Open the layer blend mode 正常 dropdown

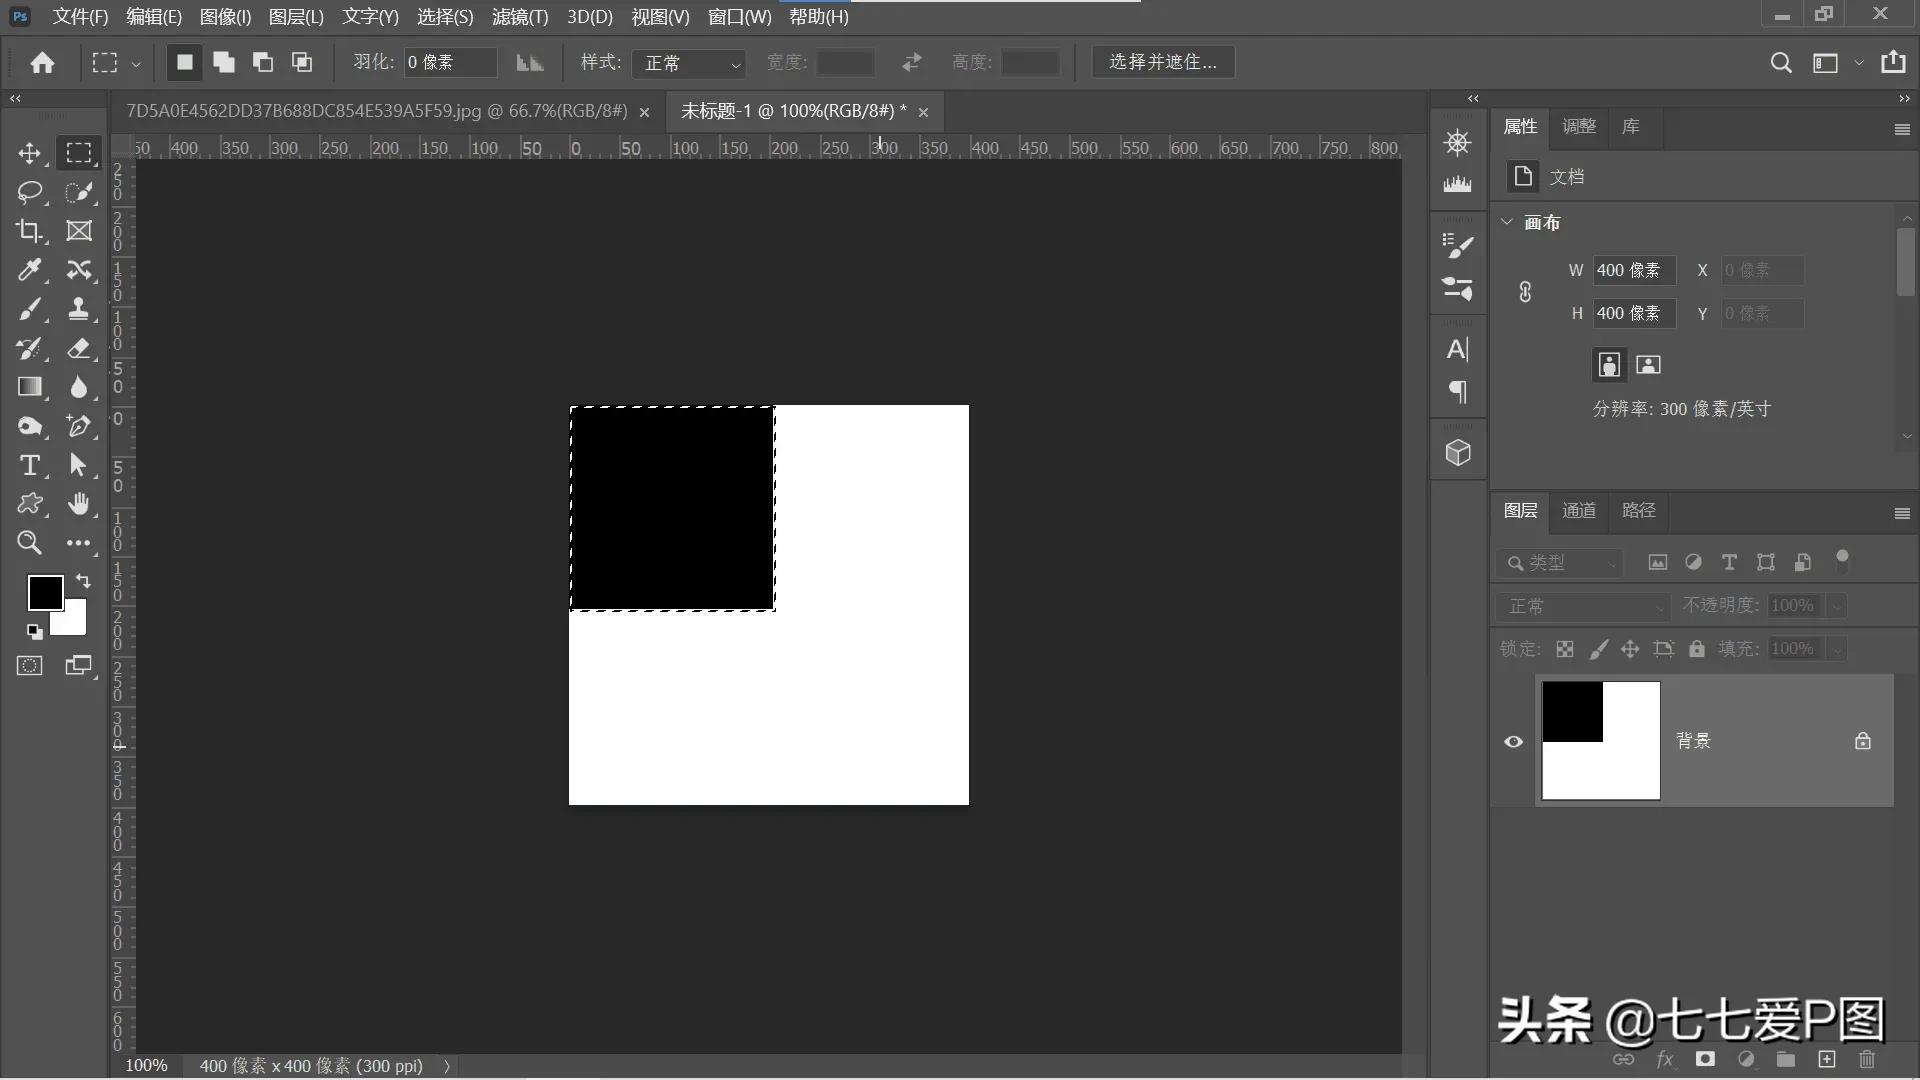pos(1583,606)
